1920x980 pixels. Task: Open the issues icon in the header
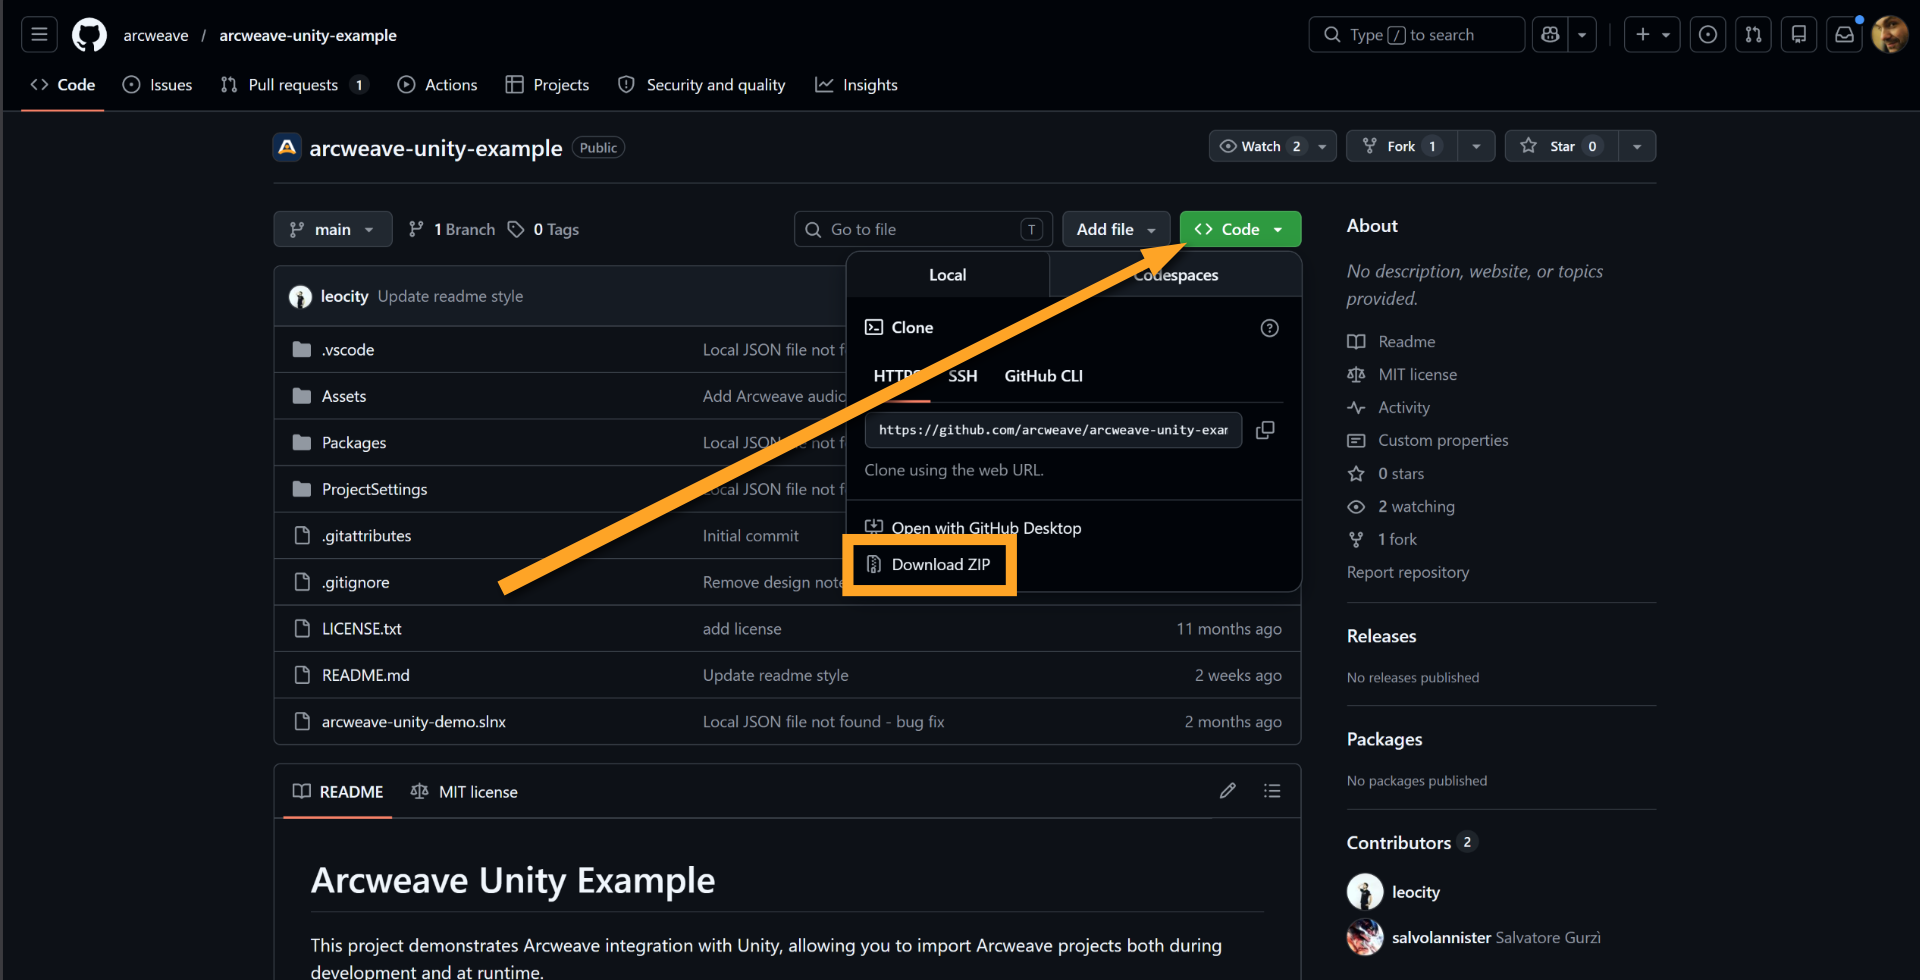pos(1708,35)
